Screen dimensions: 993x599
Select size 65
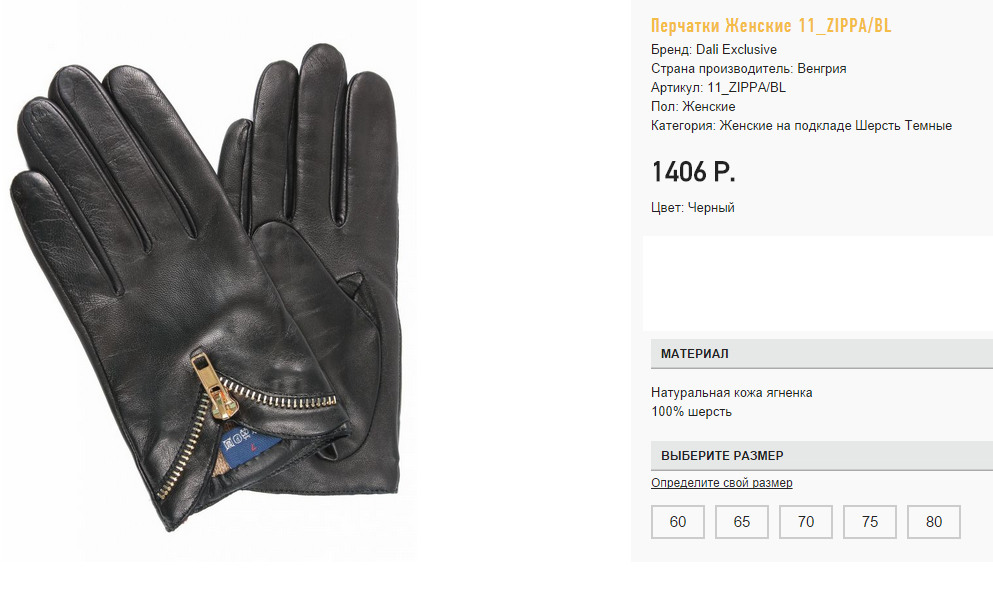pos(742,522)
